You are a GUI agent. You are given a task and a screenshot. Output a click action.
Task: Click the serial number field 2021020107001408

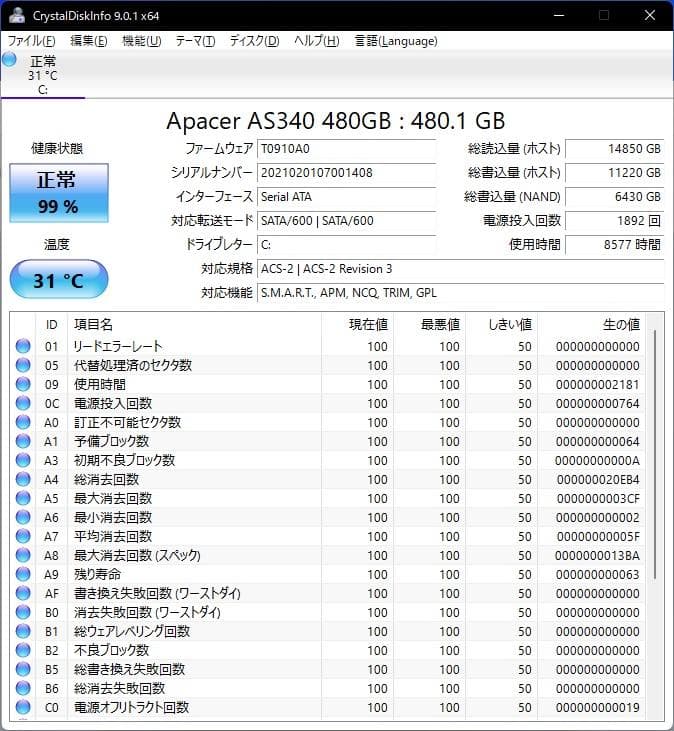click(346, 173)
